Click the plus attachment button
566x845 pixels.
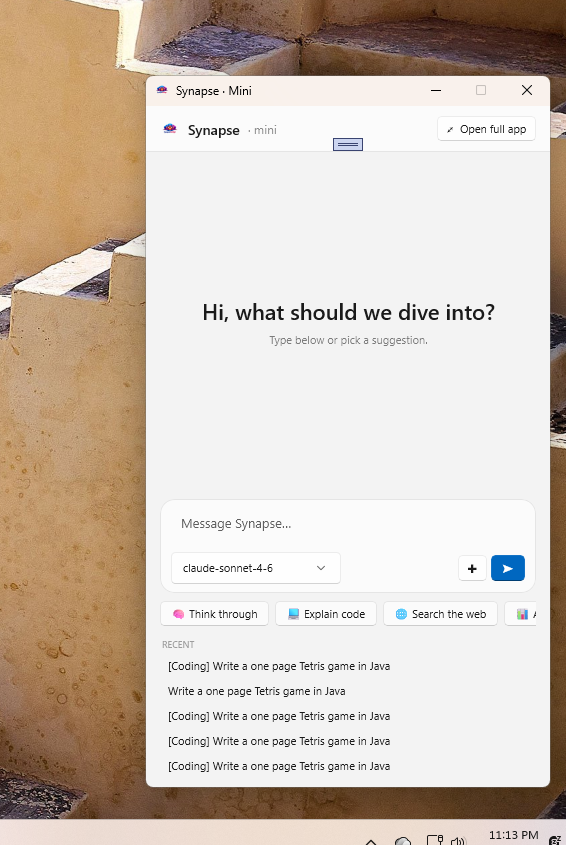click(472, 568)
